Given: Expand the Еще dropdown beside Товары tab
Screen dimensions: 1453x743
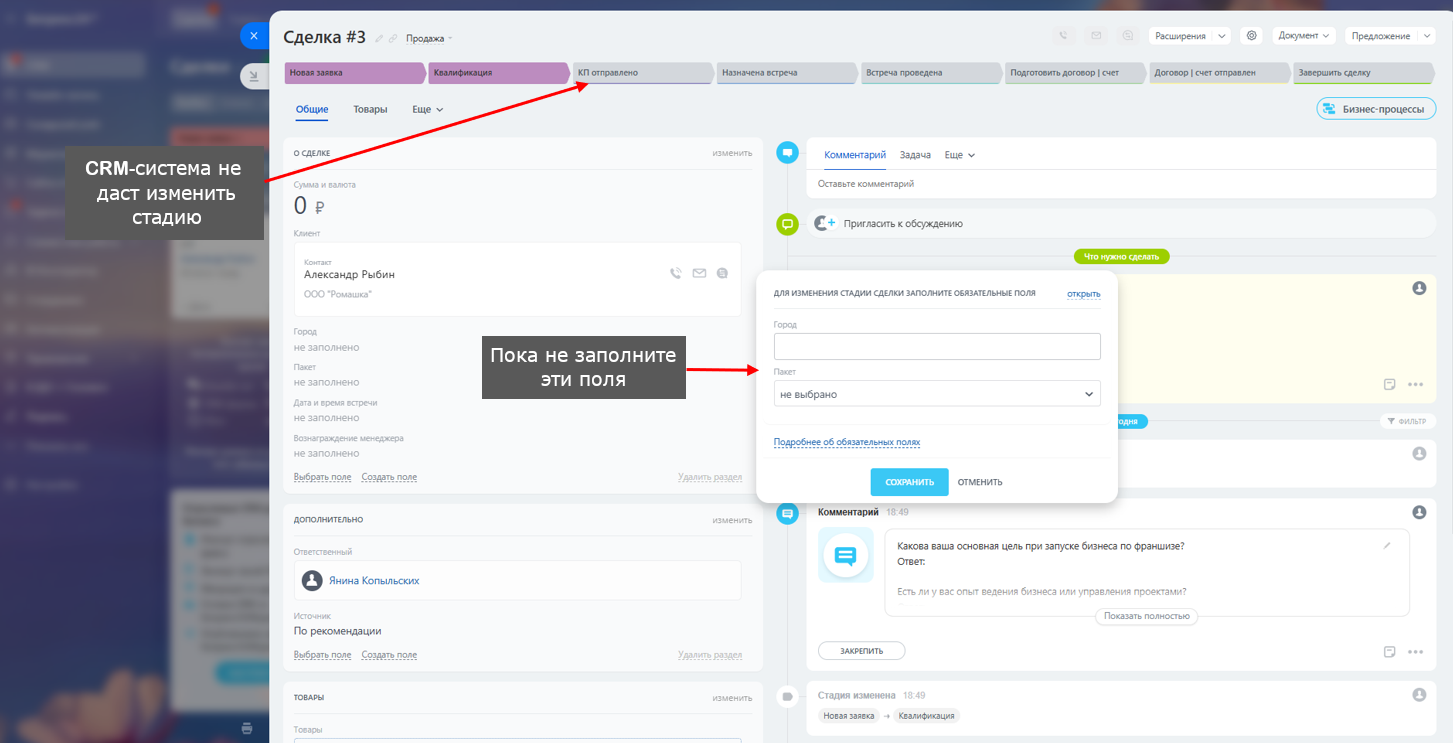Looking at the screenshot, I should [x=427, y=109].
